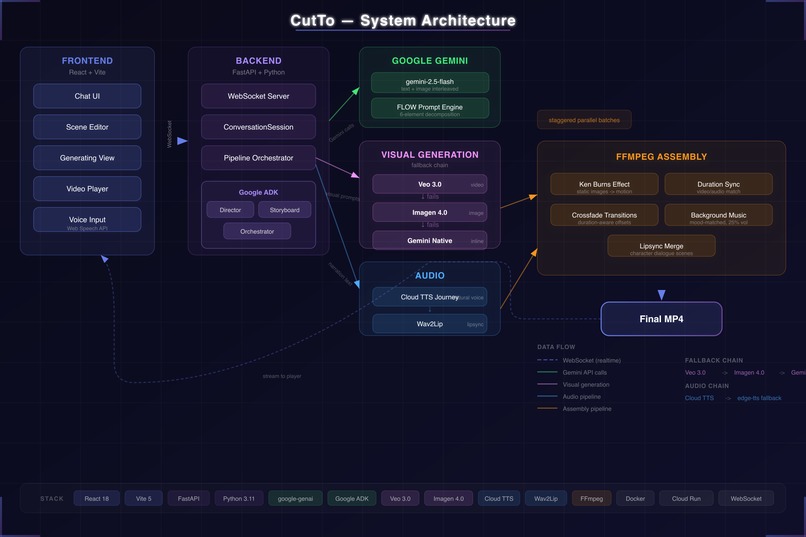Click the GOOGLE GEMINI panel heading
The height and width of the screenshot is (537, 806).
click(x=430, y=61)
